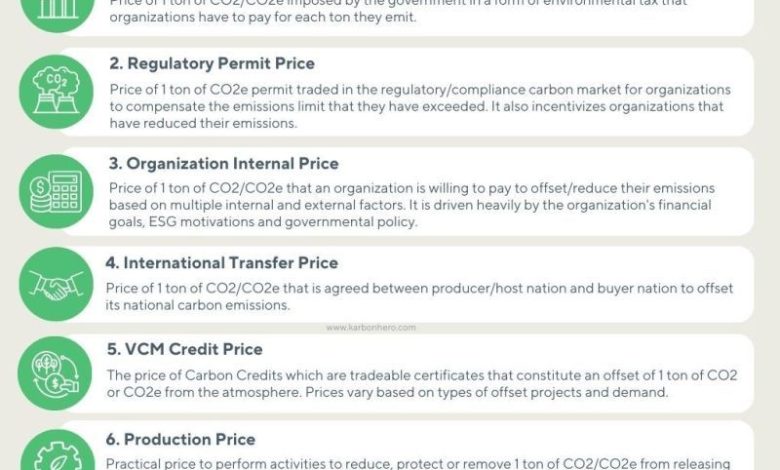Click the international transfer price description text
The width and height of the screenshot is (780, 470).
[420, 297]
